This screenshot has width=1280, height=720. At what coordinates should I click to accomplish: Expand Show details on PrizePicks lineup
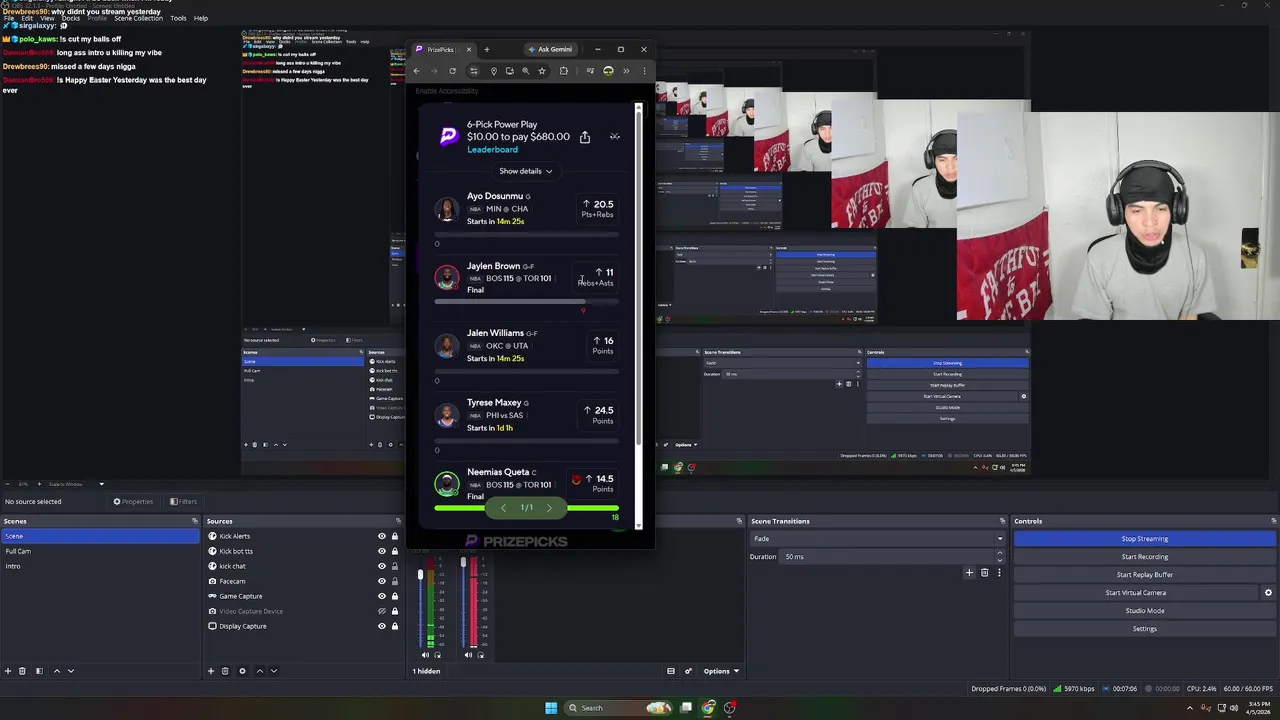click(x=525, y=171)
